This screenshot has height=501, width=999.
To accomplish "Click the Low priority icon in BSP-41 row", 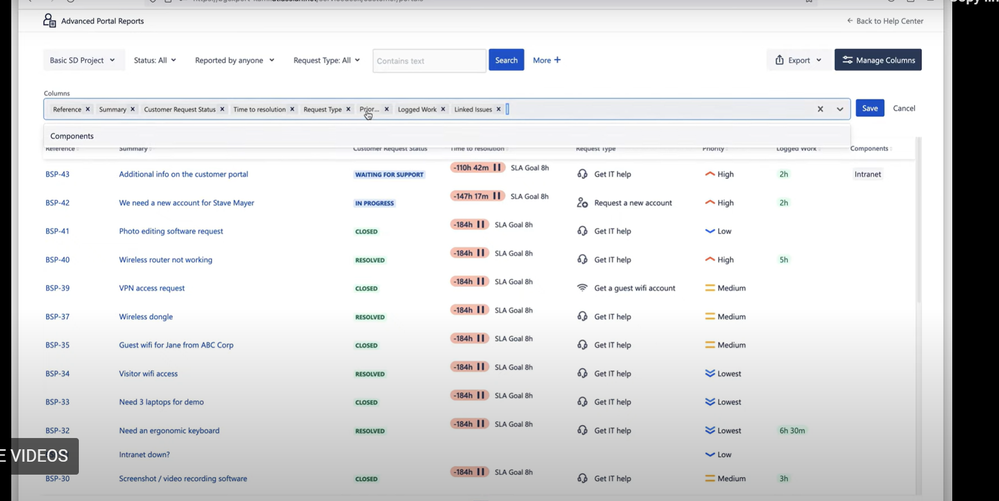I will click(710, 231).
